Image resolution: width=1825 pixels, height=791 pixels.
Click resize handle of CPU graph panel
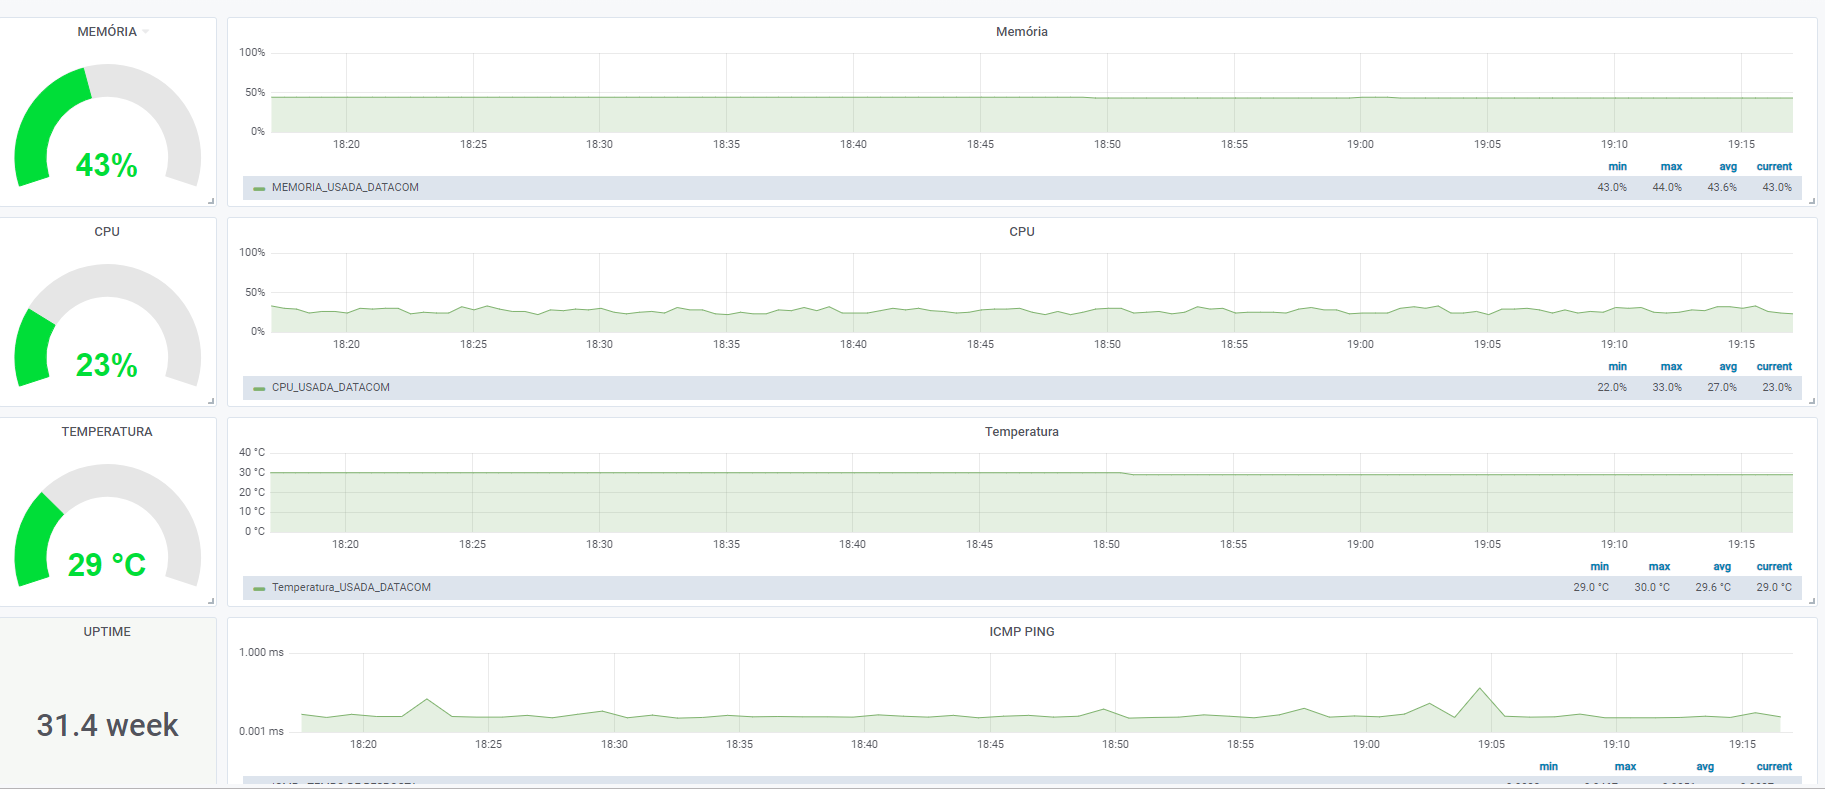point(1811,401)
